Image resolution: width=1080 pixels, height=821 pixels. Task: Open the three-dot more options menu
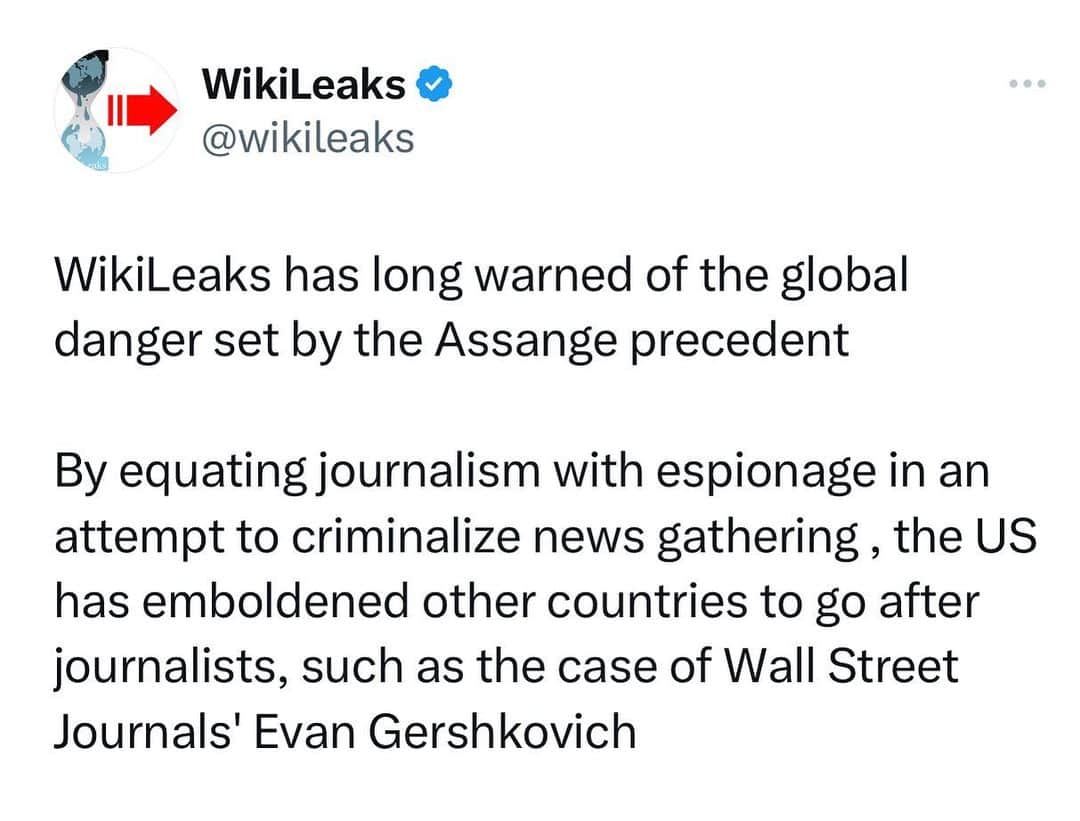(1027, 84)
